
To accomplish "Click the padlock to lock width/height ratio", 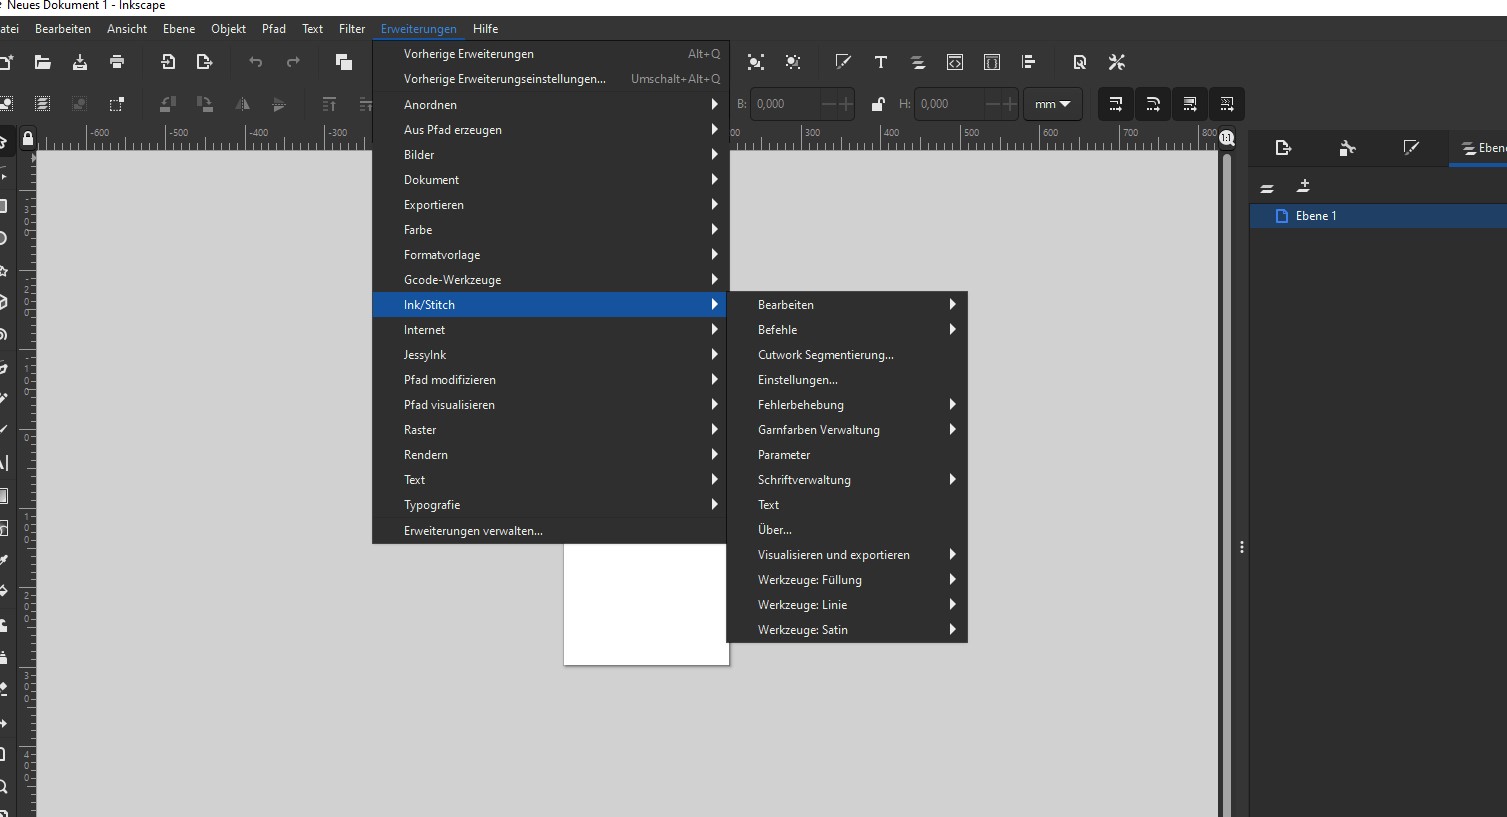I will pyautogui.click(x=878, y=104).
